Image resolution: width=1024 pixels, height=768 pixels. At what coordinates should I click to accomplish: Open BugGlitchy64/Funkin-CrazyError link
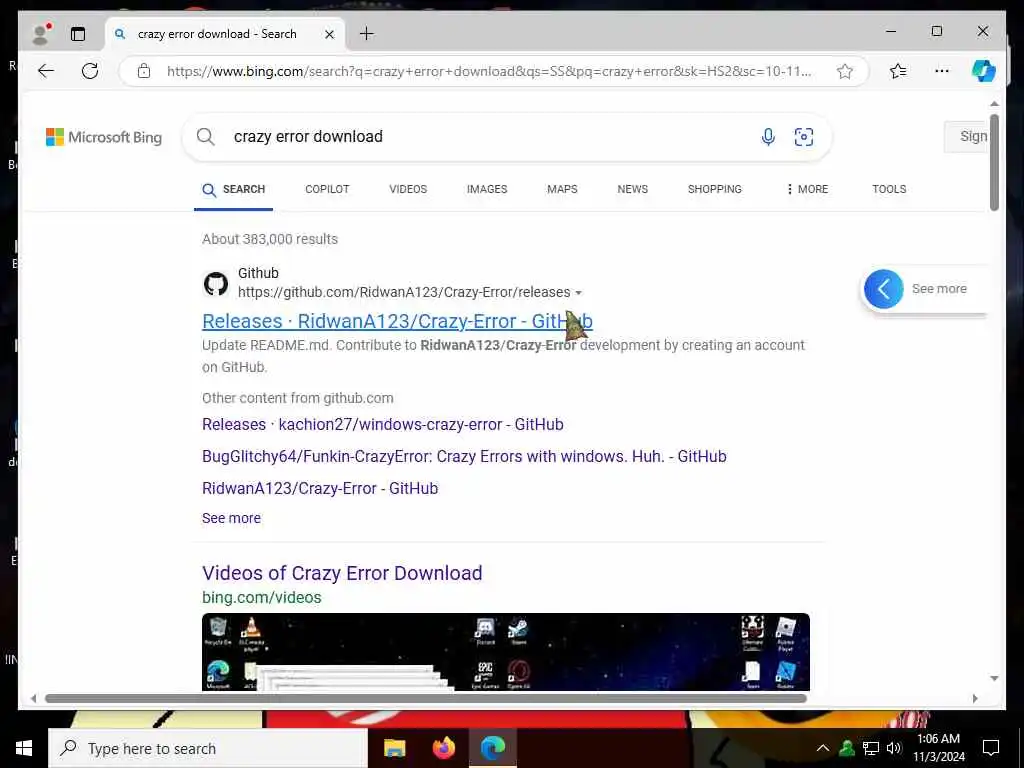click(464, 456)
